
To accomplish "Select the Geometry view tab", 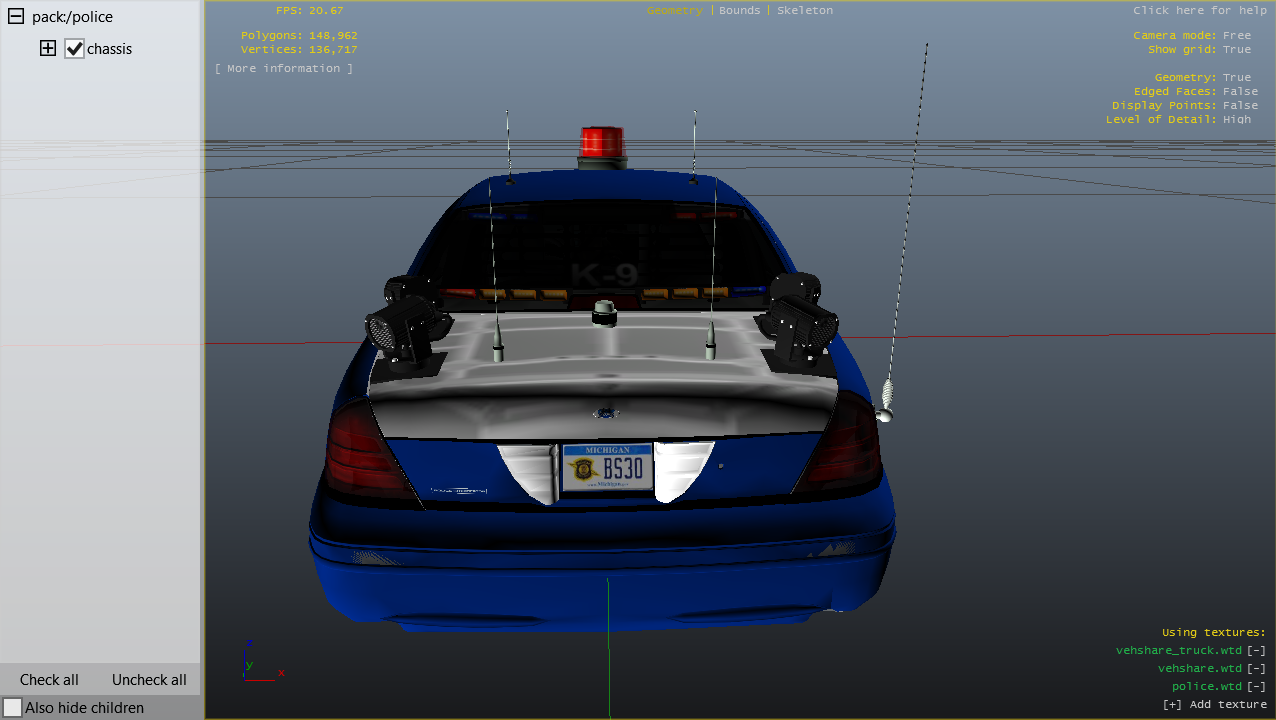I will point(674,10).
